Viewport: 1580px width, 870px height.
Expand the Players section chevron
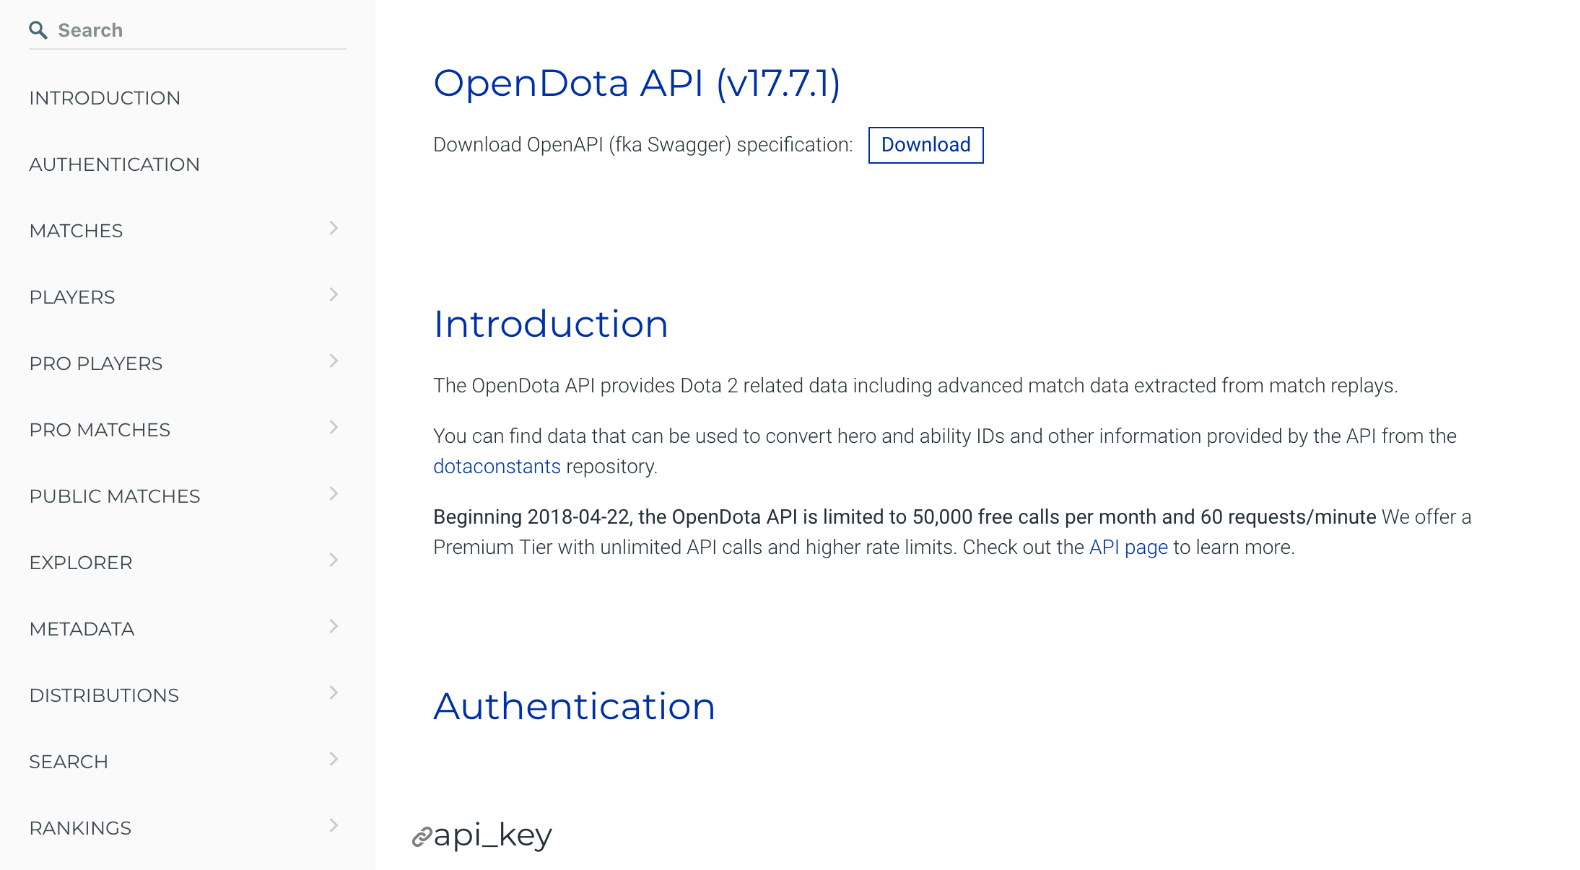click(334, 294)
